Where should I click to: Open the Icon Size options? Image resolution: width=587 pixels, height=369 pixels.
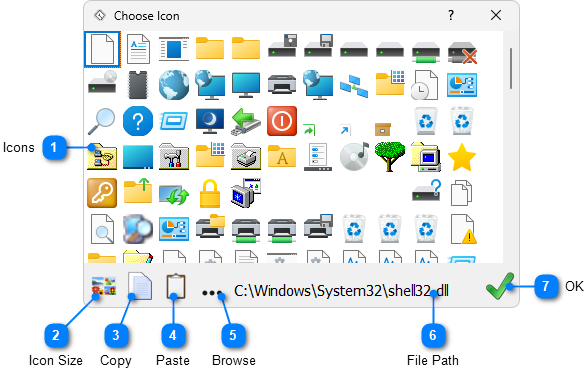[104, 286]
